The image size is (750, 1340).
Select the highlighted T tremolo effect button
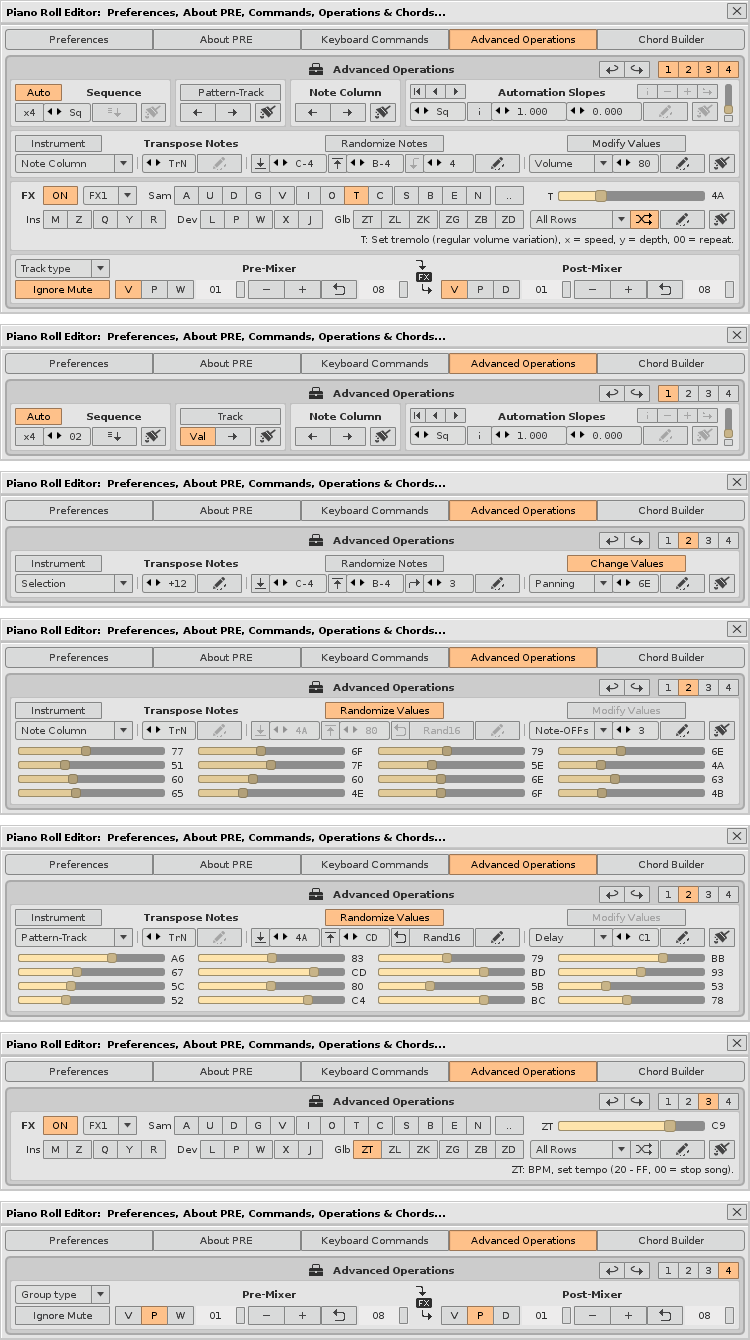click(355, 195)
